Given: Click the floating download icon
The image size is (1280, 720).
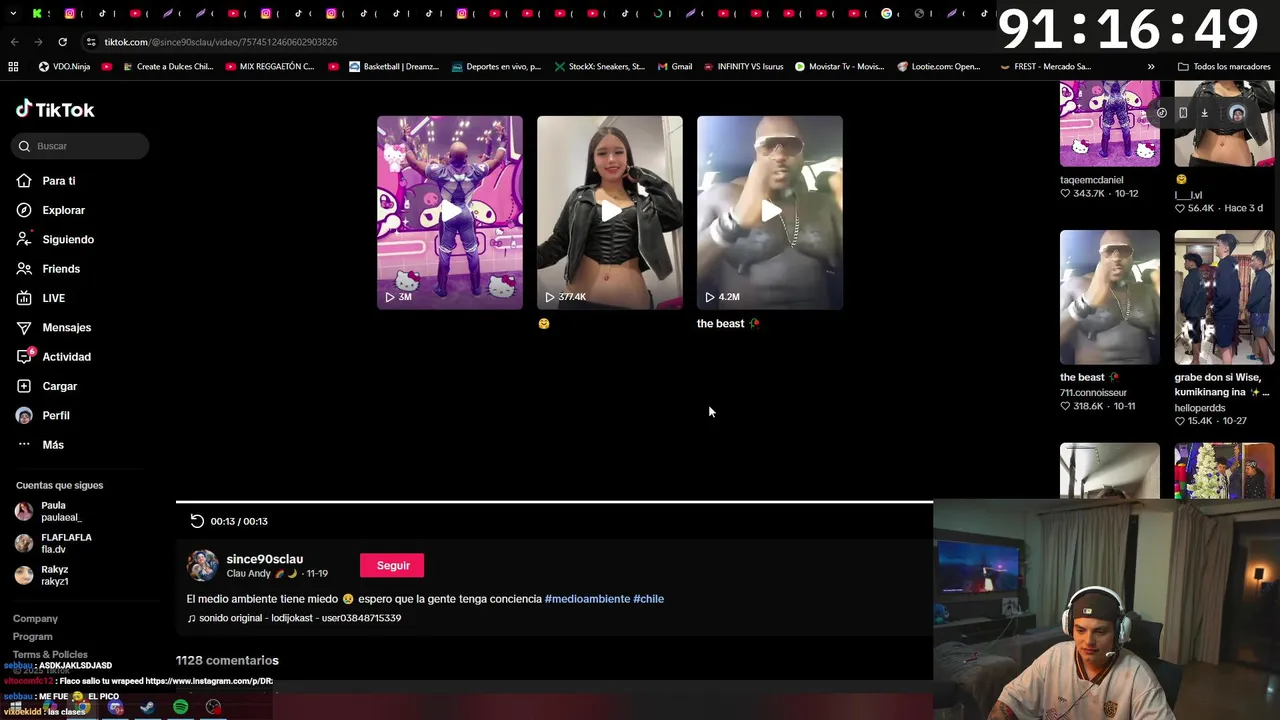Looking at the screenshot, I should [x=1204, y=113].
